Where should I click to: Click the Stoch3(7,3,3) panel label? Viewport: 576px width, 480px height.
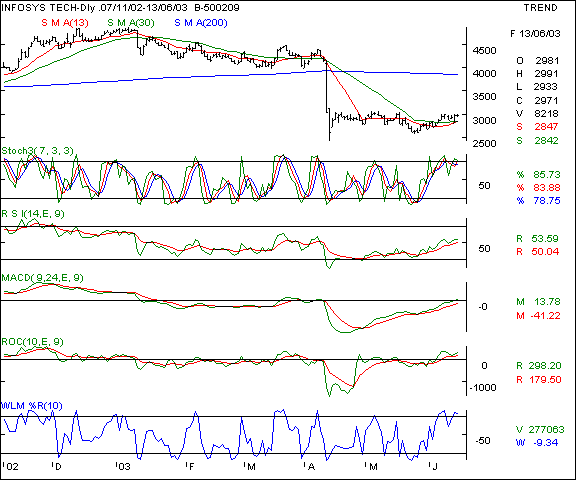click(37, 151)
